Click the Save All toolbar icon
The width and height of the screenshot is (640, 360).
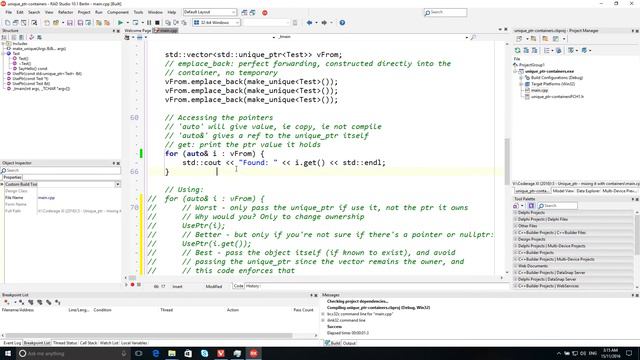[x=80, y=23]
